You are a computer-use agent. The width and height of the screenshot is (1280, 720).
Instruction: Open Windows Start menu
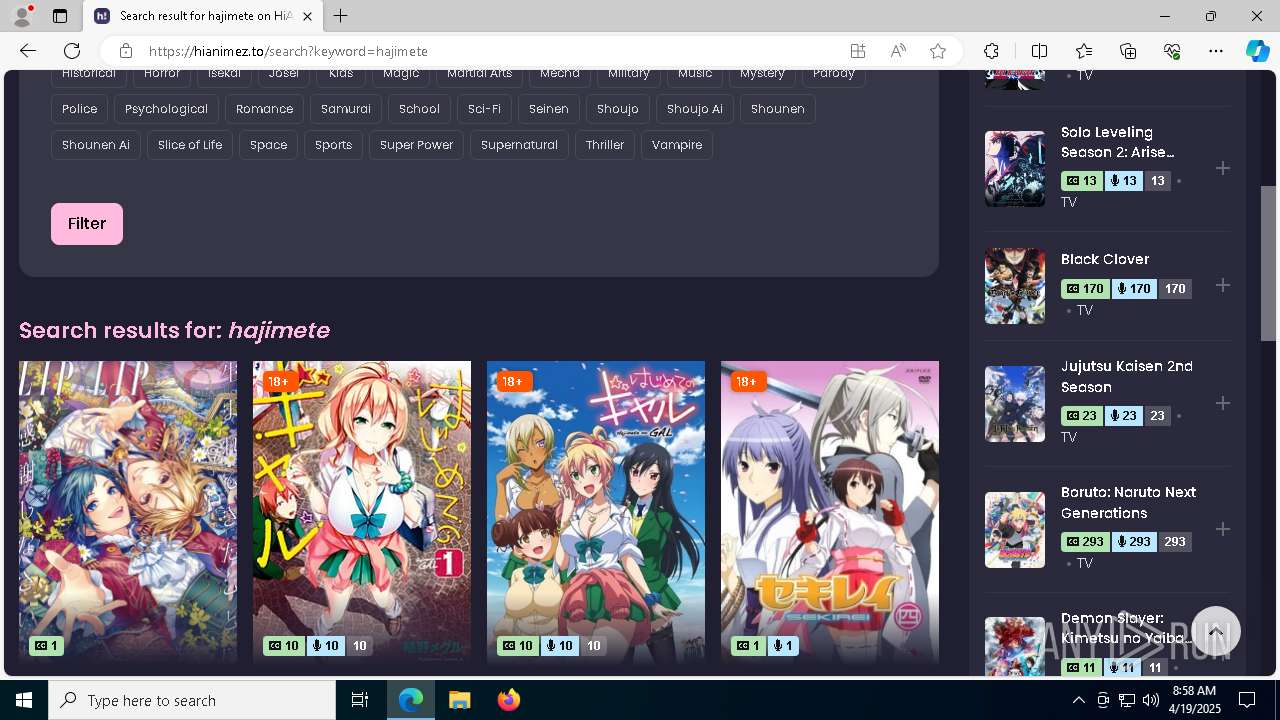24,700
